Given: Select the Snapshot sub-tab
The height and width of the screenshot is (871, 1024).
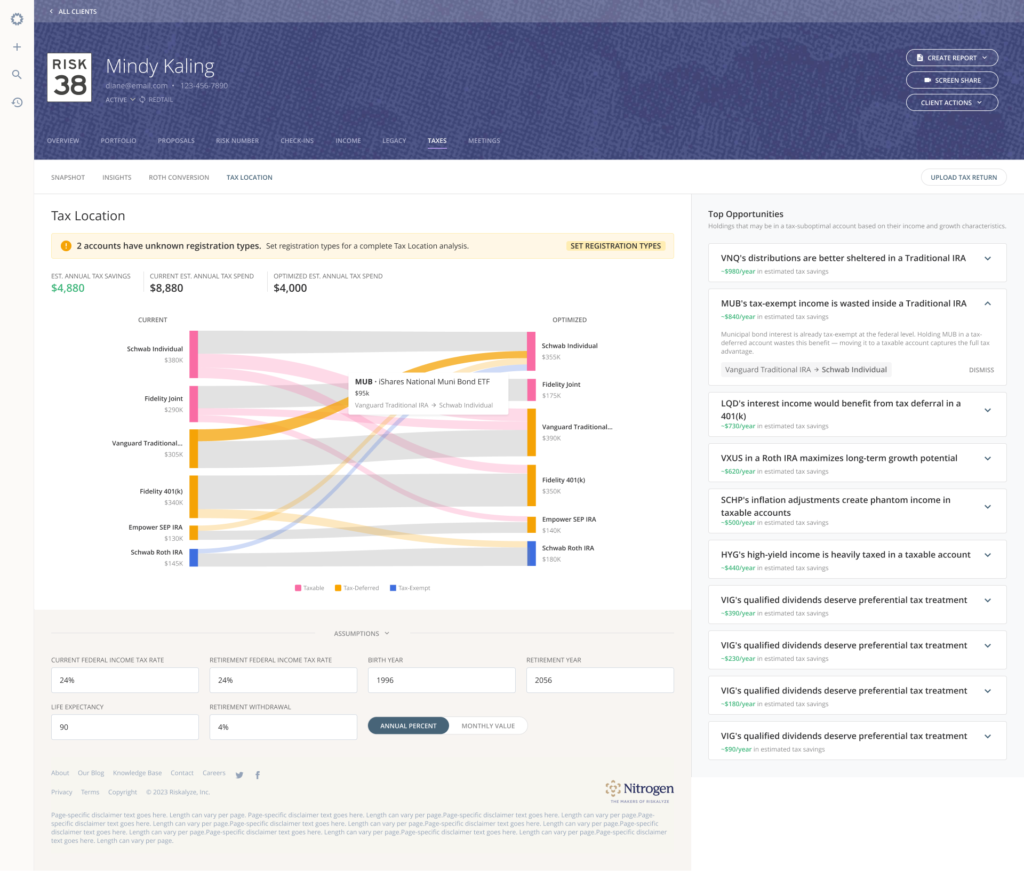Looking at the screenshot, I should 68,178.
